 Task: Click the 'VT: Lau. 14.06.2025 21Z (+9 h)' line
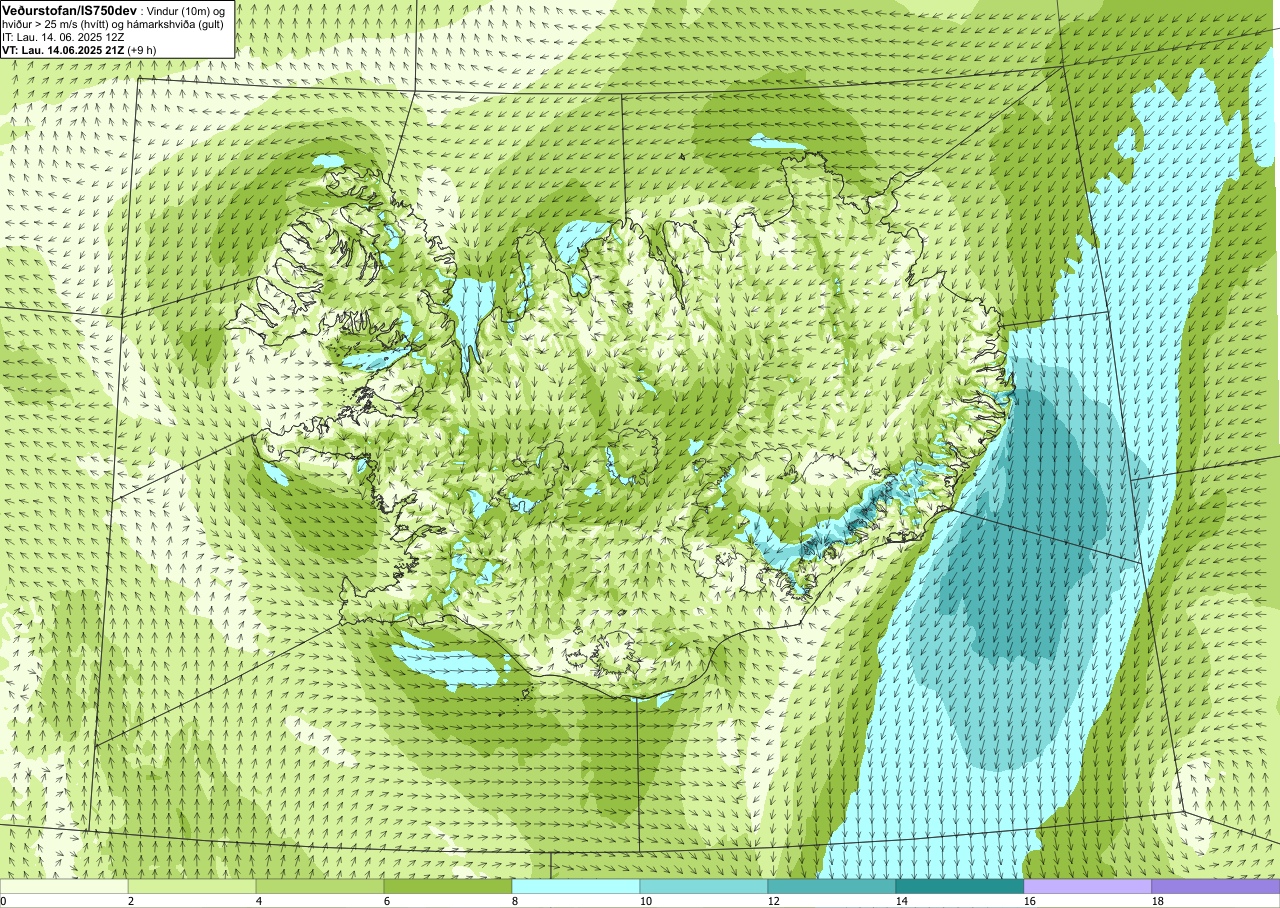pos(78,50)
